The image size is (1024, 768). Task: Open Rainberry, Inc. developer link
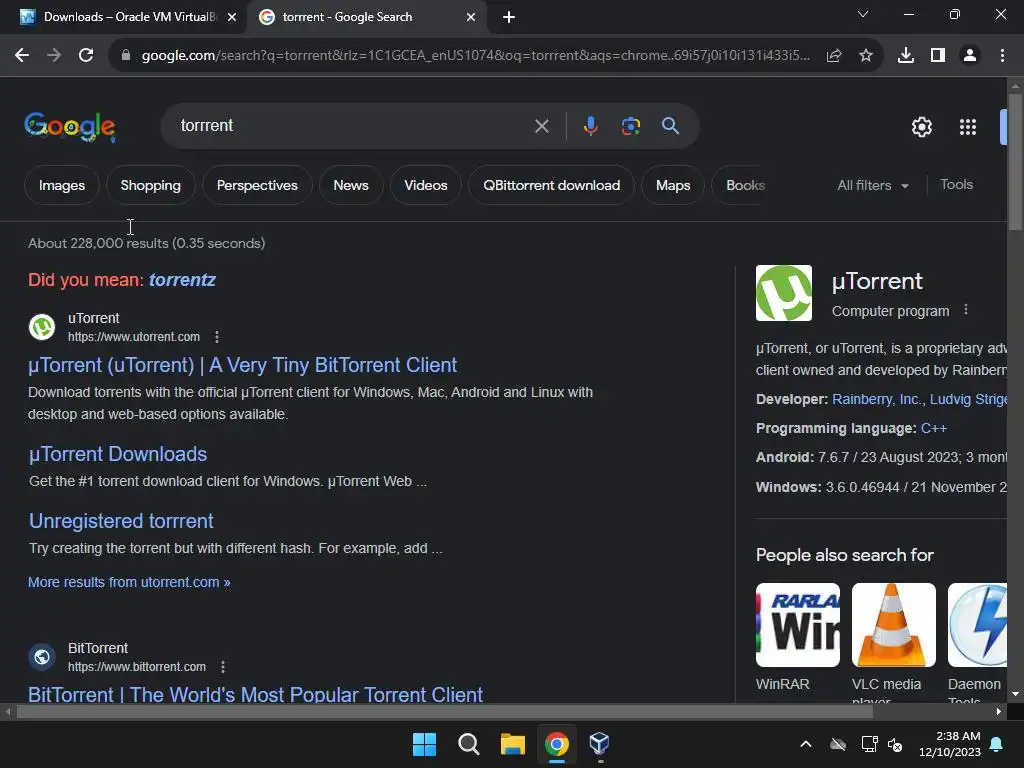click(877, 399)
